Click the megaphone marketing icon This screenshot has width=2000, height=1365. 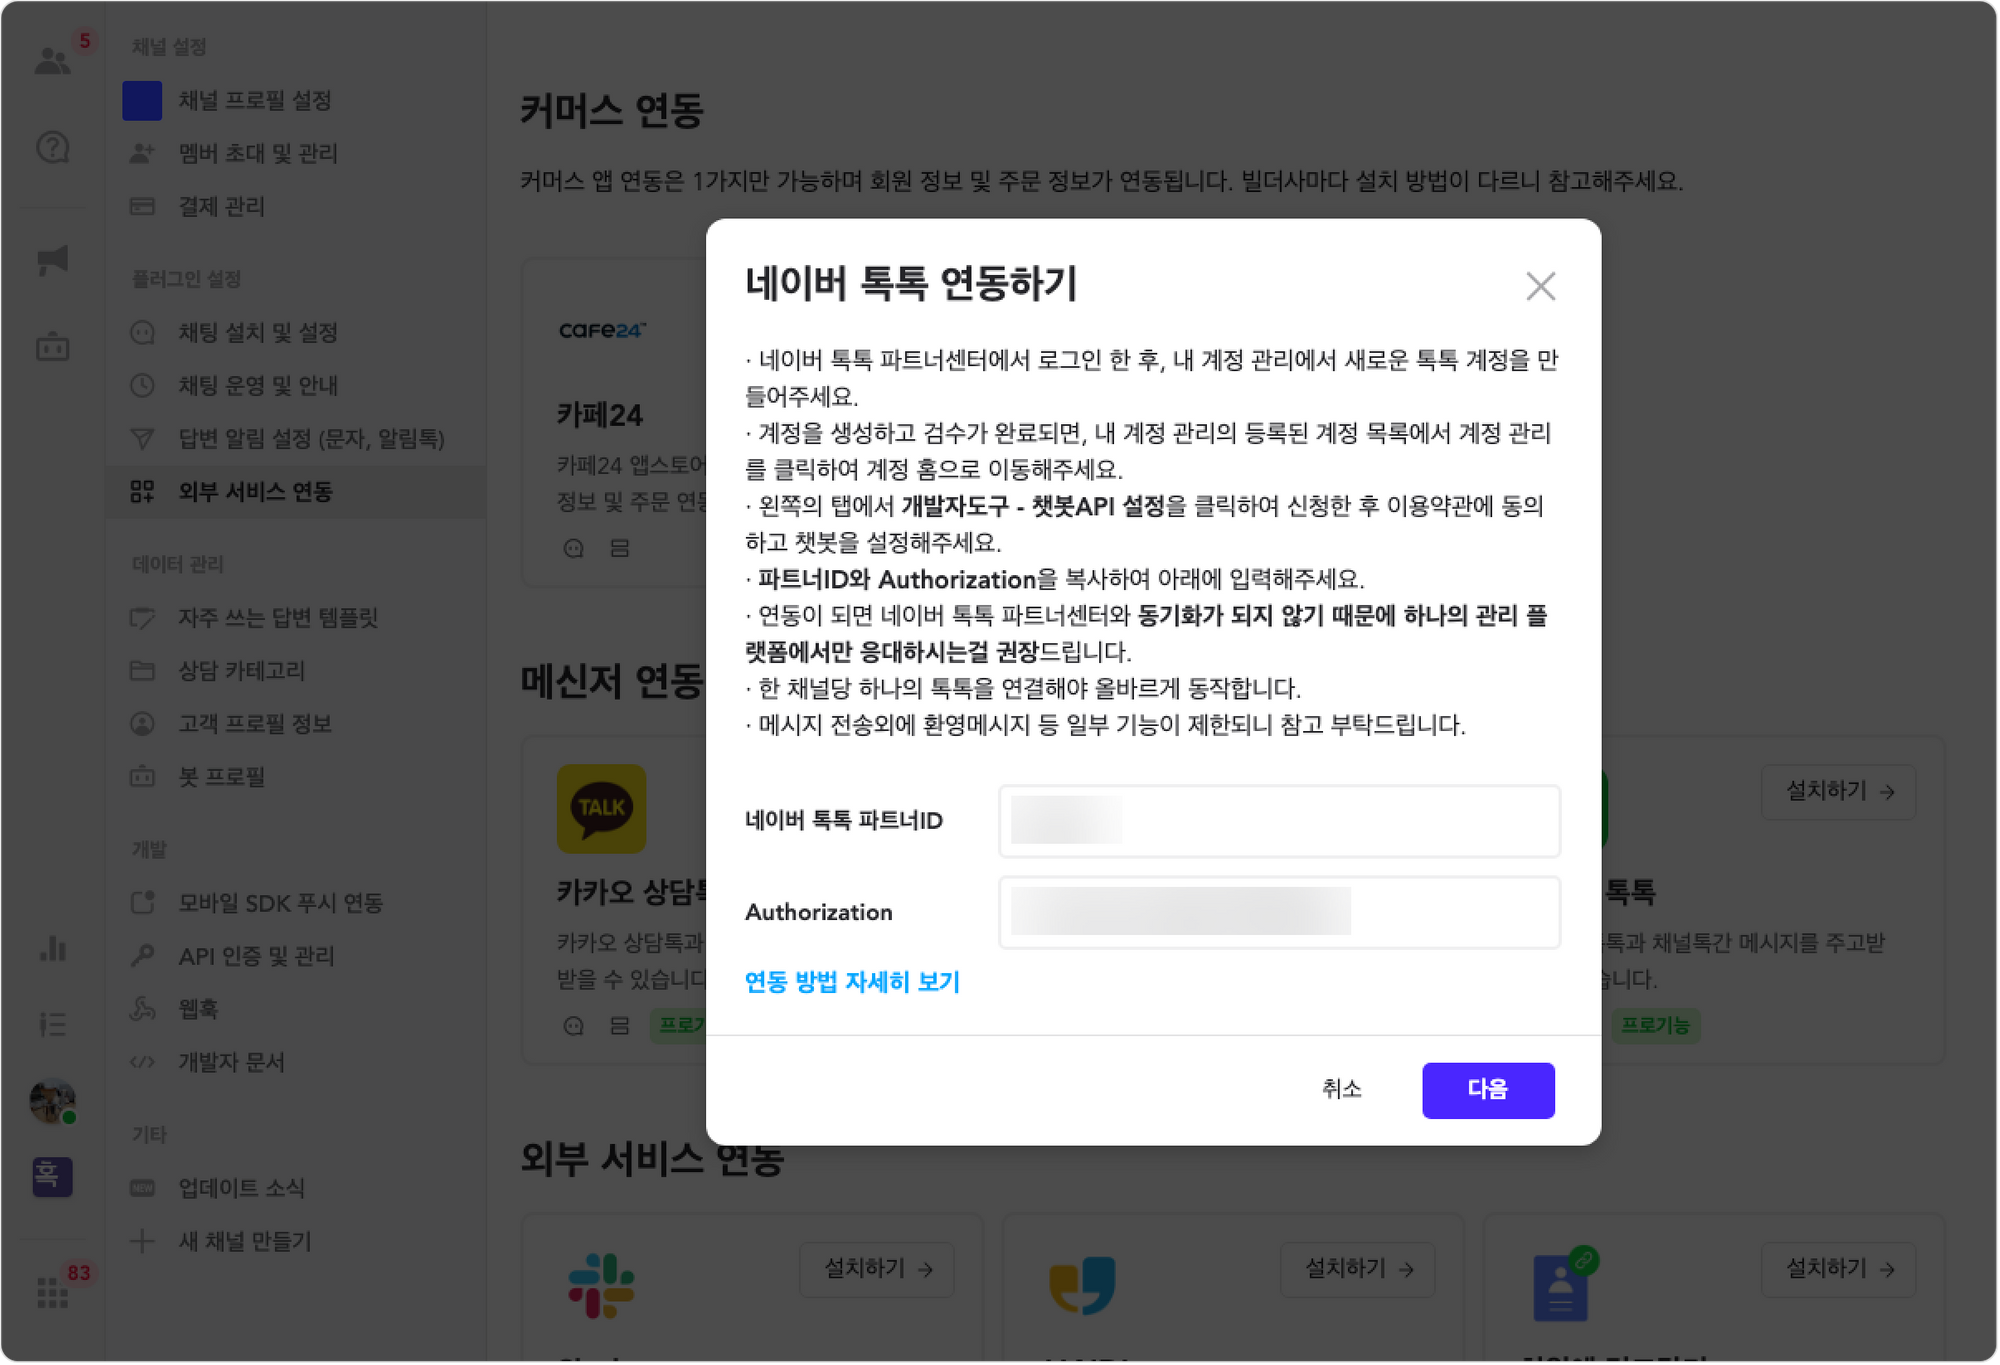pyautogui.click(x=52, y=260)
